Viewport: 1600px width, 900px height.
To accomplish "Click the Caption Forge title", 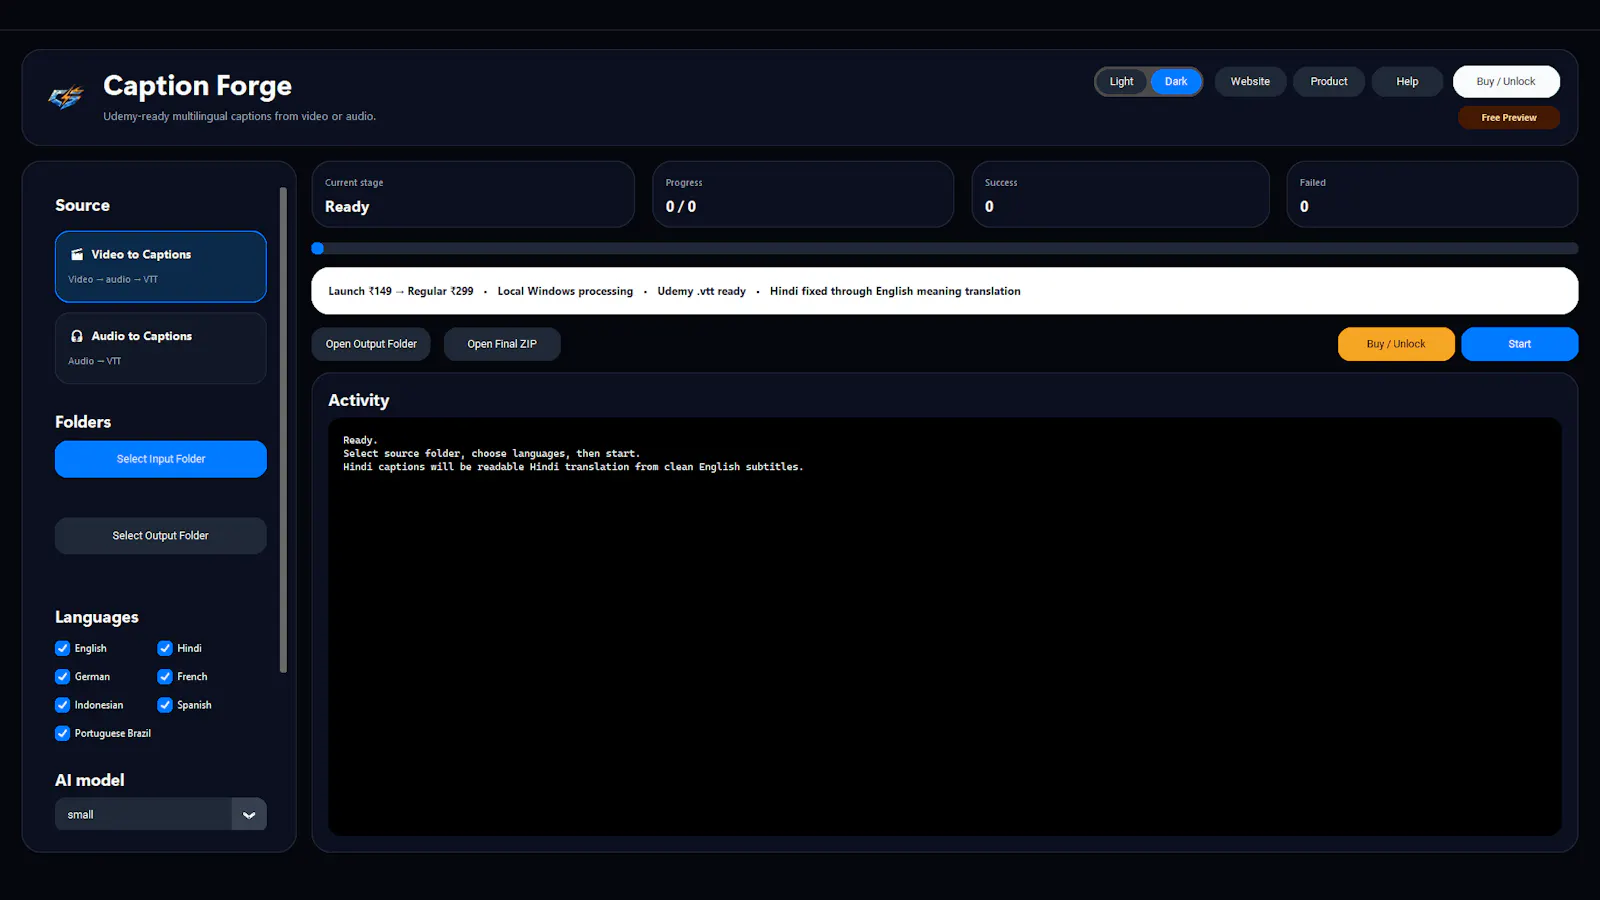I will point(197,86).
